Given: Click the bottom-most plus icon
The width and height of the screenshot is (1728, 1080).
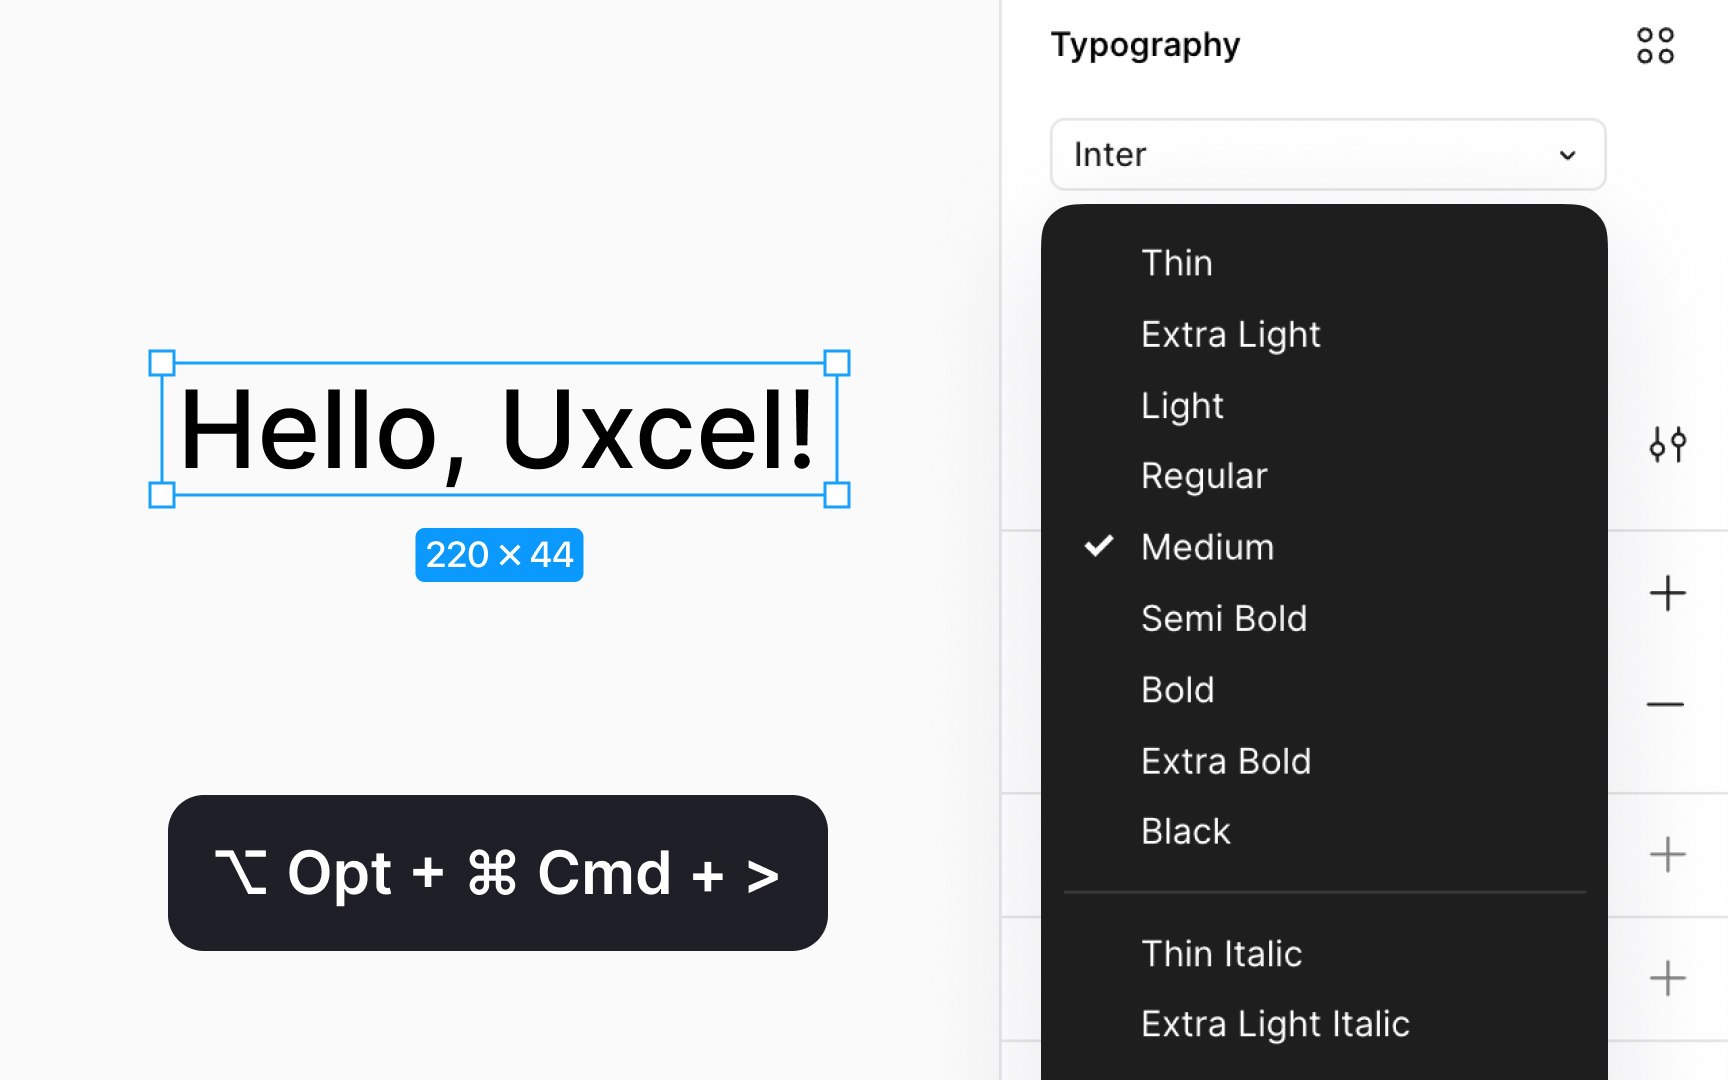Looking at the screenshot, I should pos(1667,978).
